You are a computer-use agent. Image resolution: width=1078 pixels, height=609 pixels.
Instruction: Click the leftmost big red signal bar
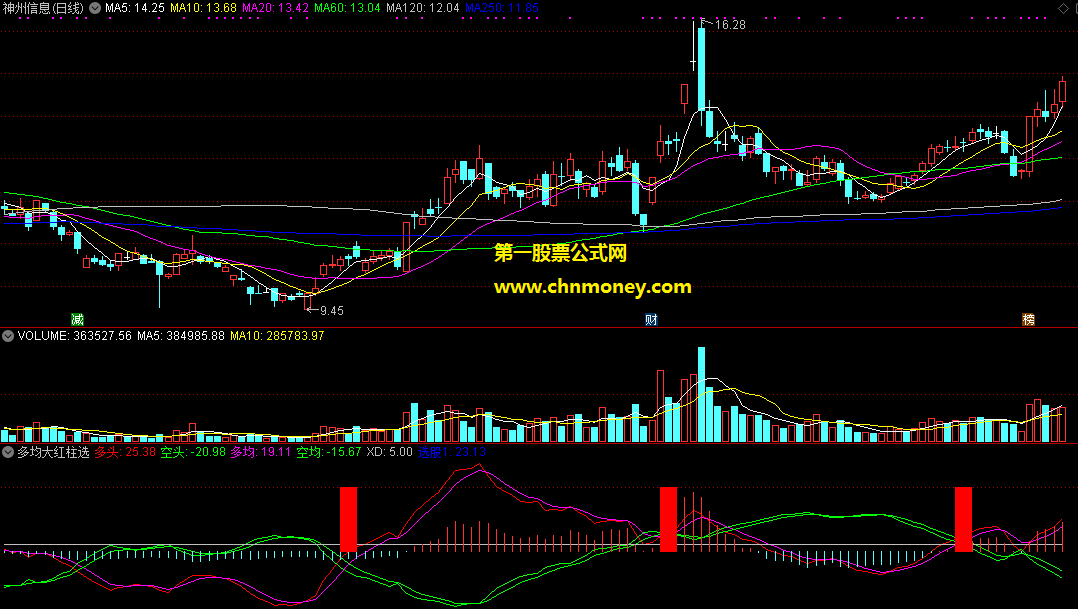(349, 520)
